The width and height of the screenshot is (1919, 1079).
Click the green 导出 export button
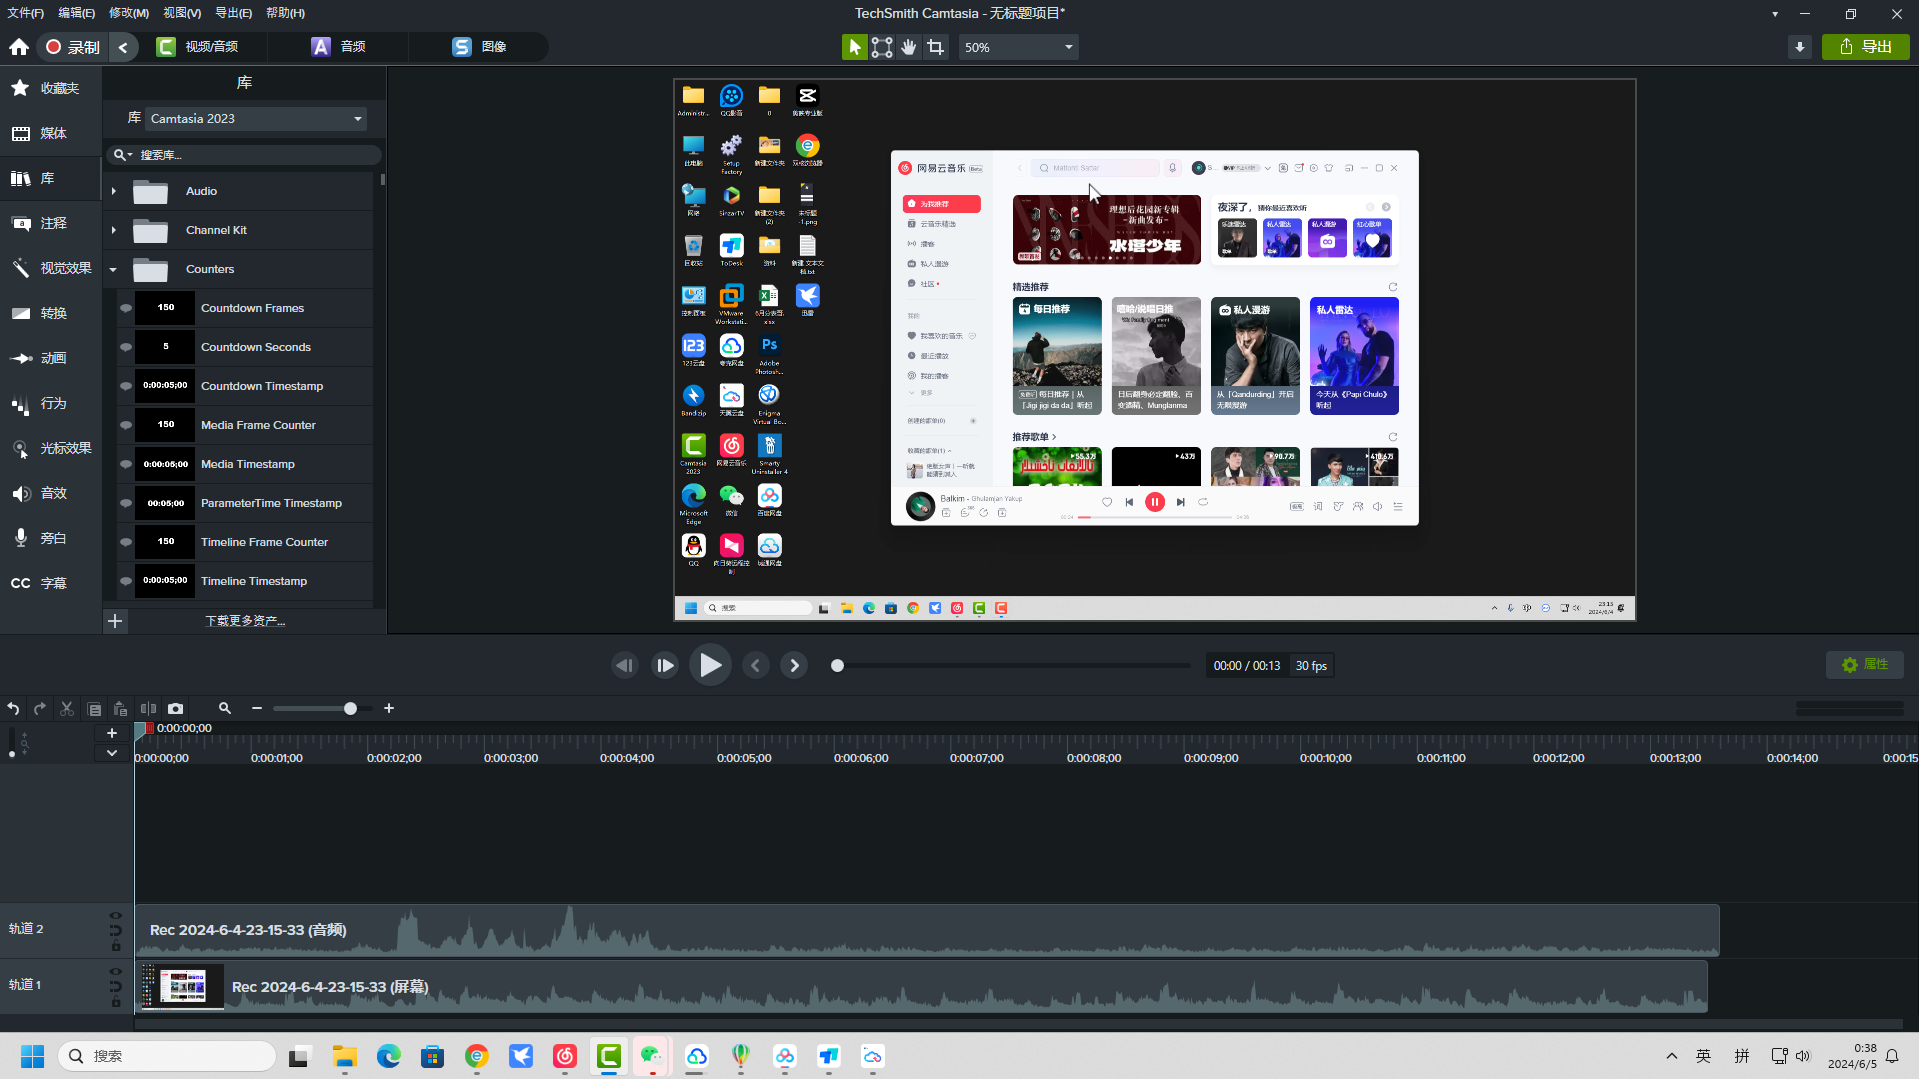[x=1866, y=47]
